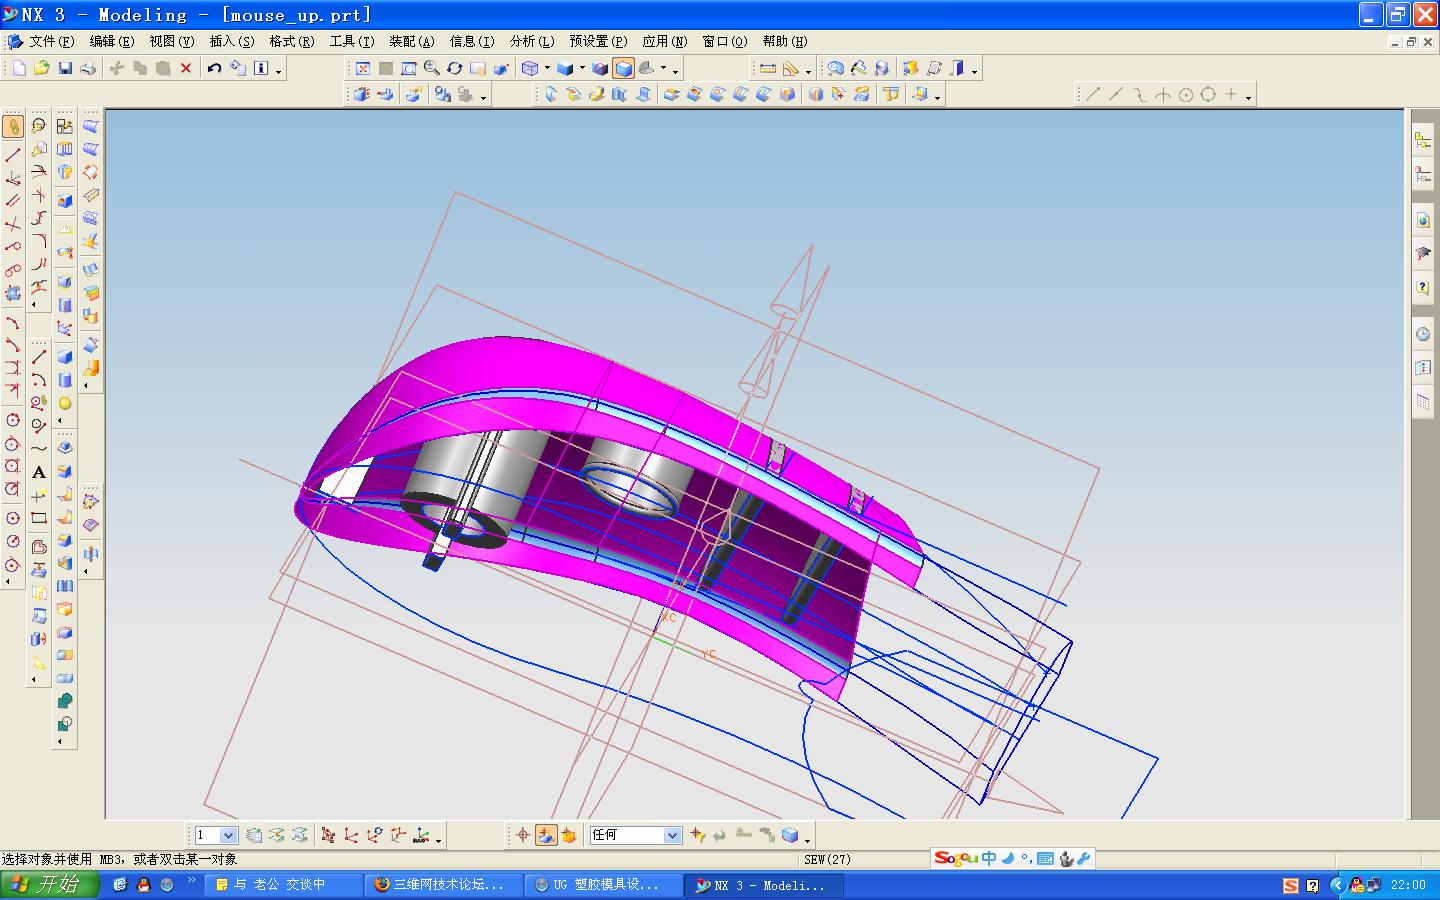This screenshot has height=900, width=1440.
Task: Click the XC axis label in viewport
Action: [668, 617]
